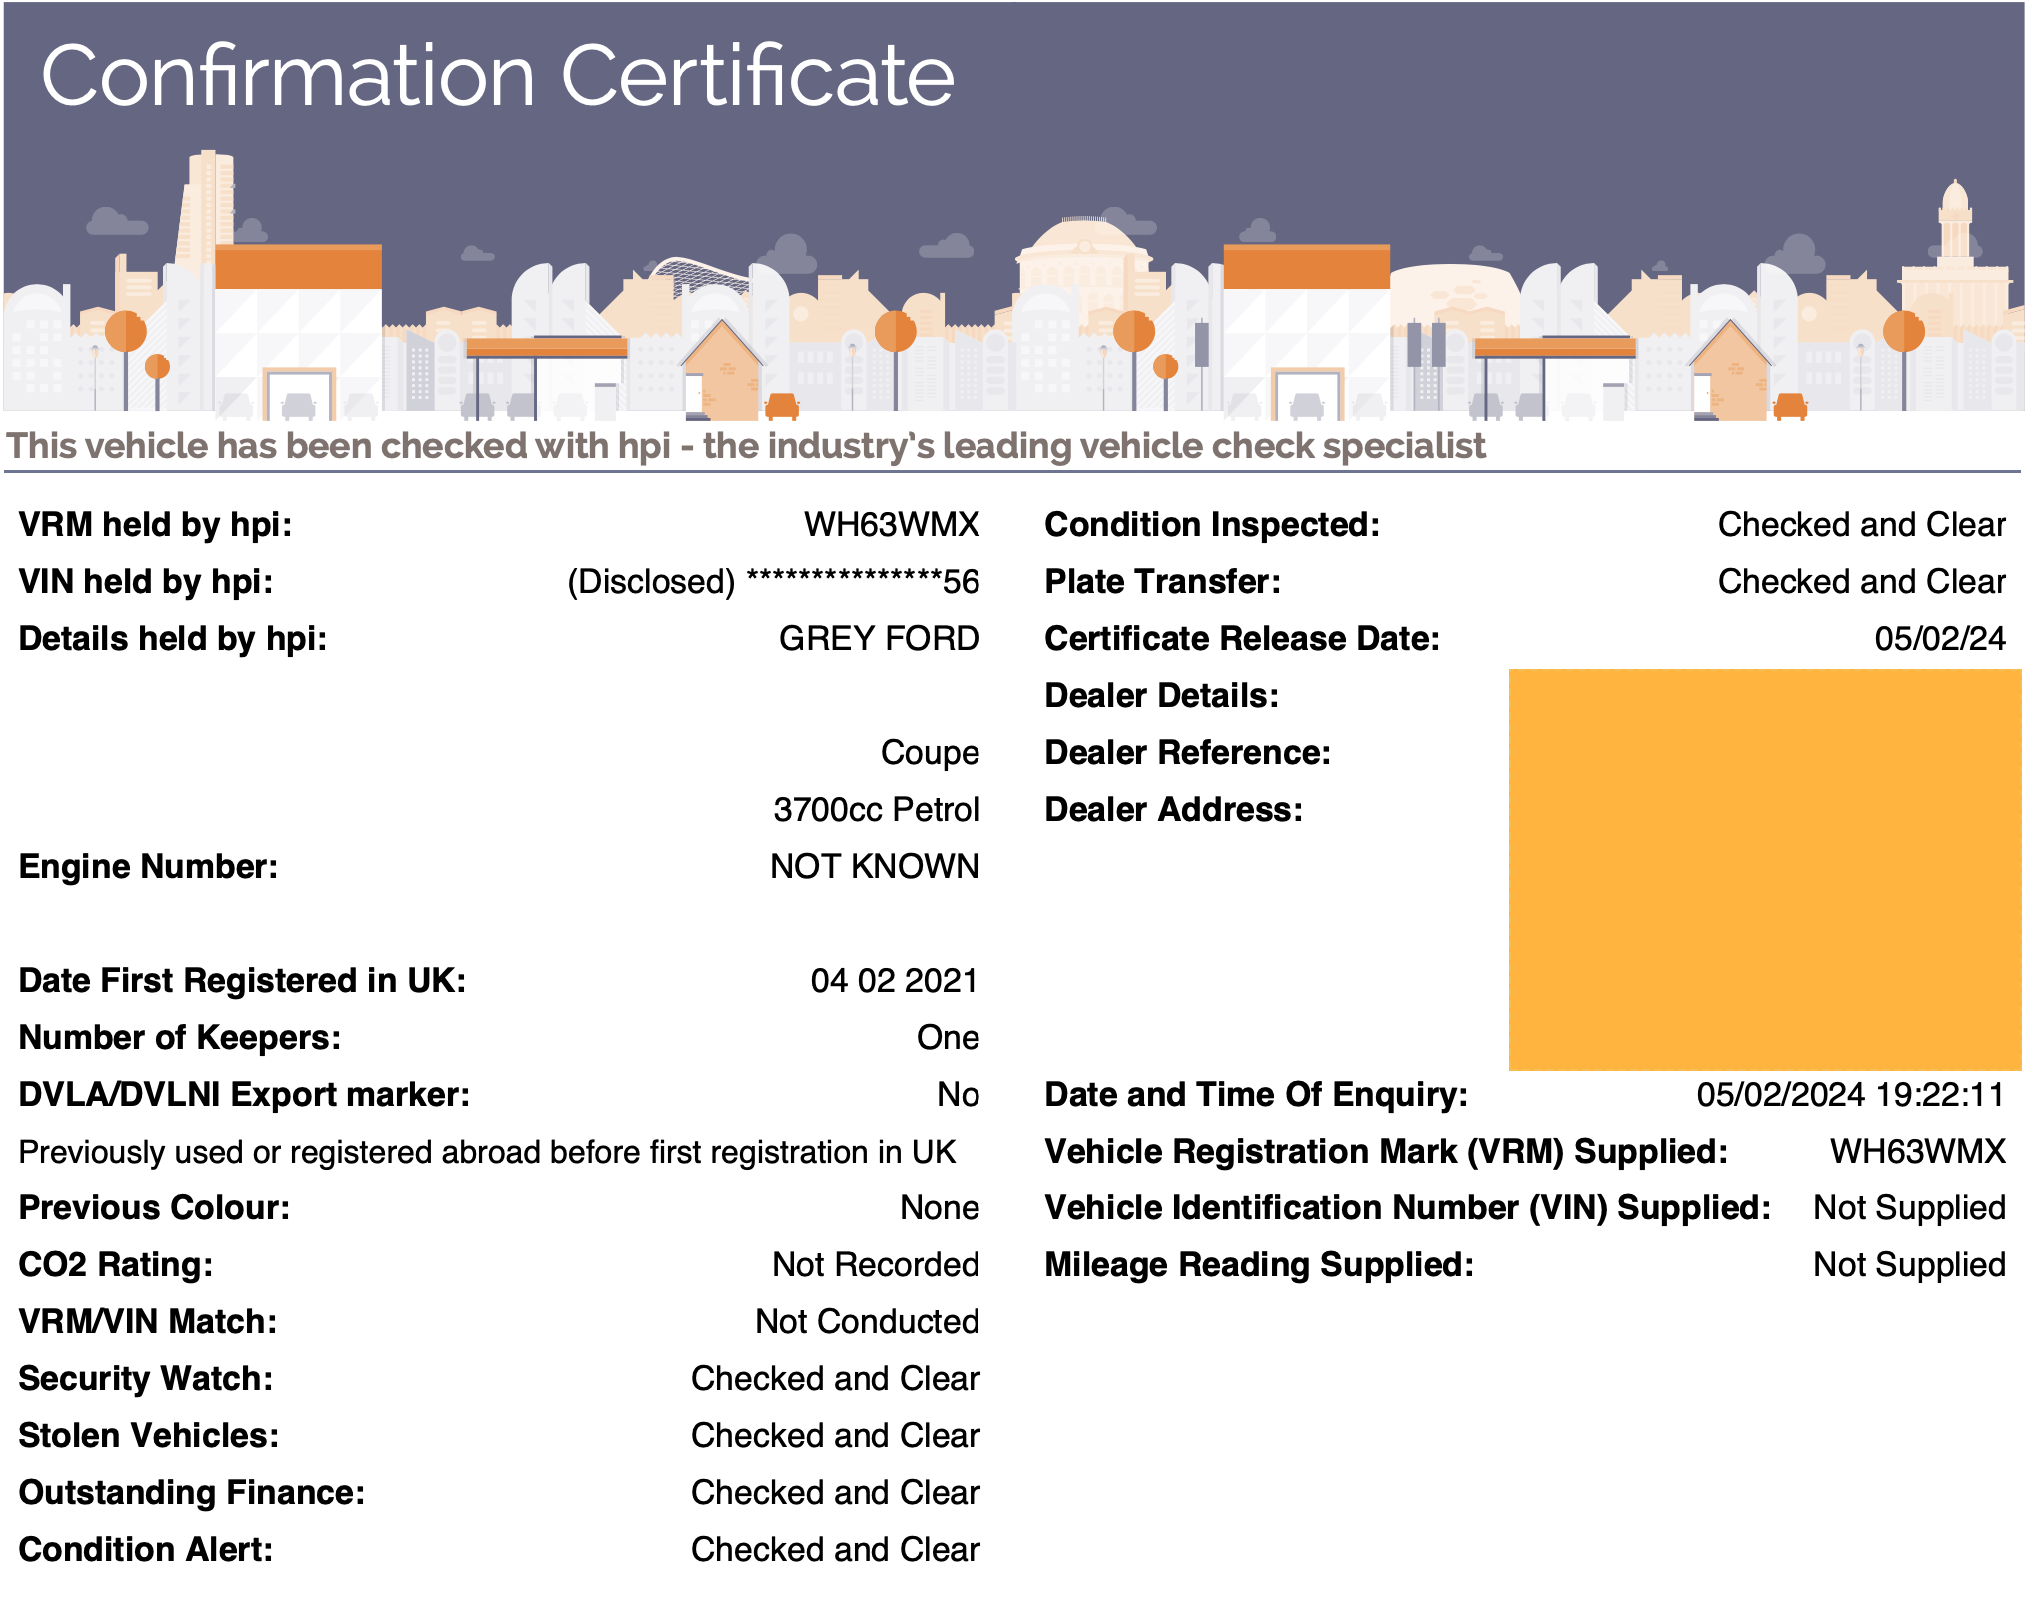Image resolution: width=2026 pixels, height=1610 pixels.
Task: Select the Number of Keepers value One
Action: click(948, 1037)
